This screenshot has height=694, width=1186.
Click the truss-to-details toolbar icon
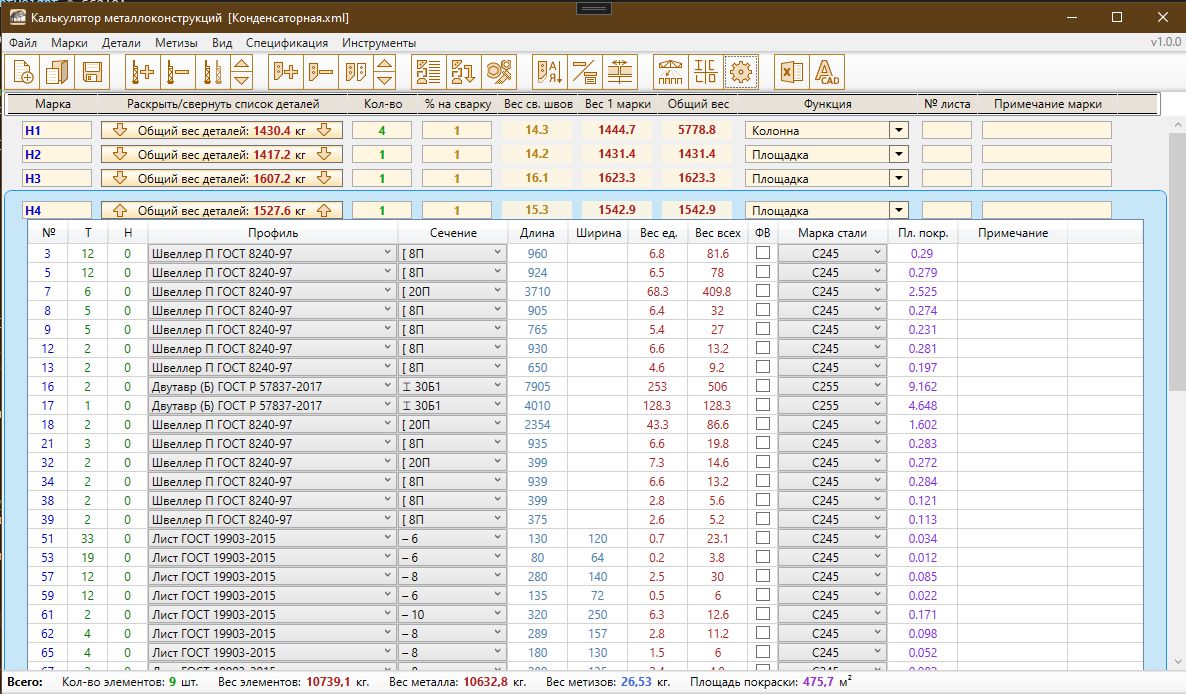(x=671, y=73)
